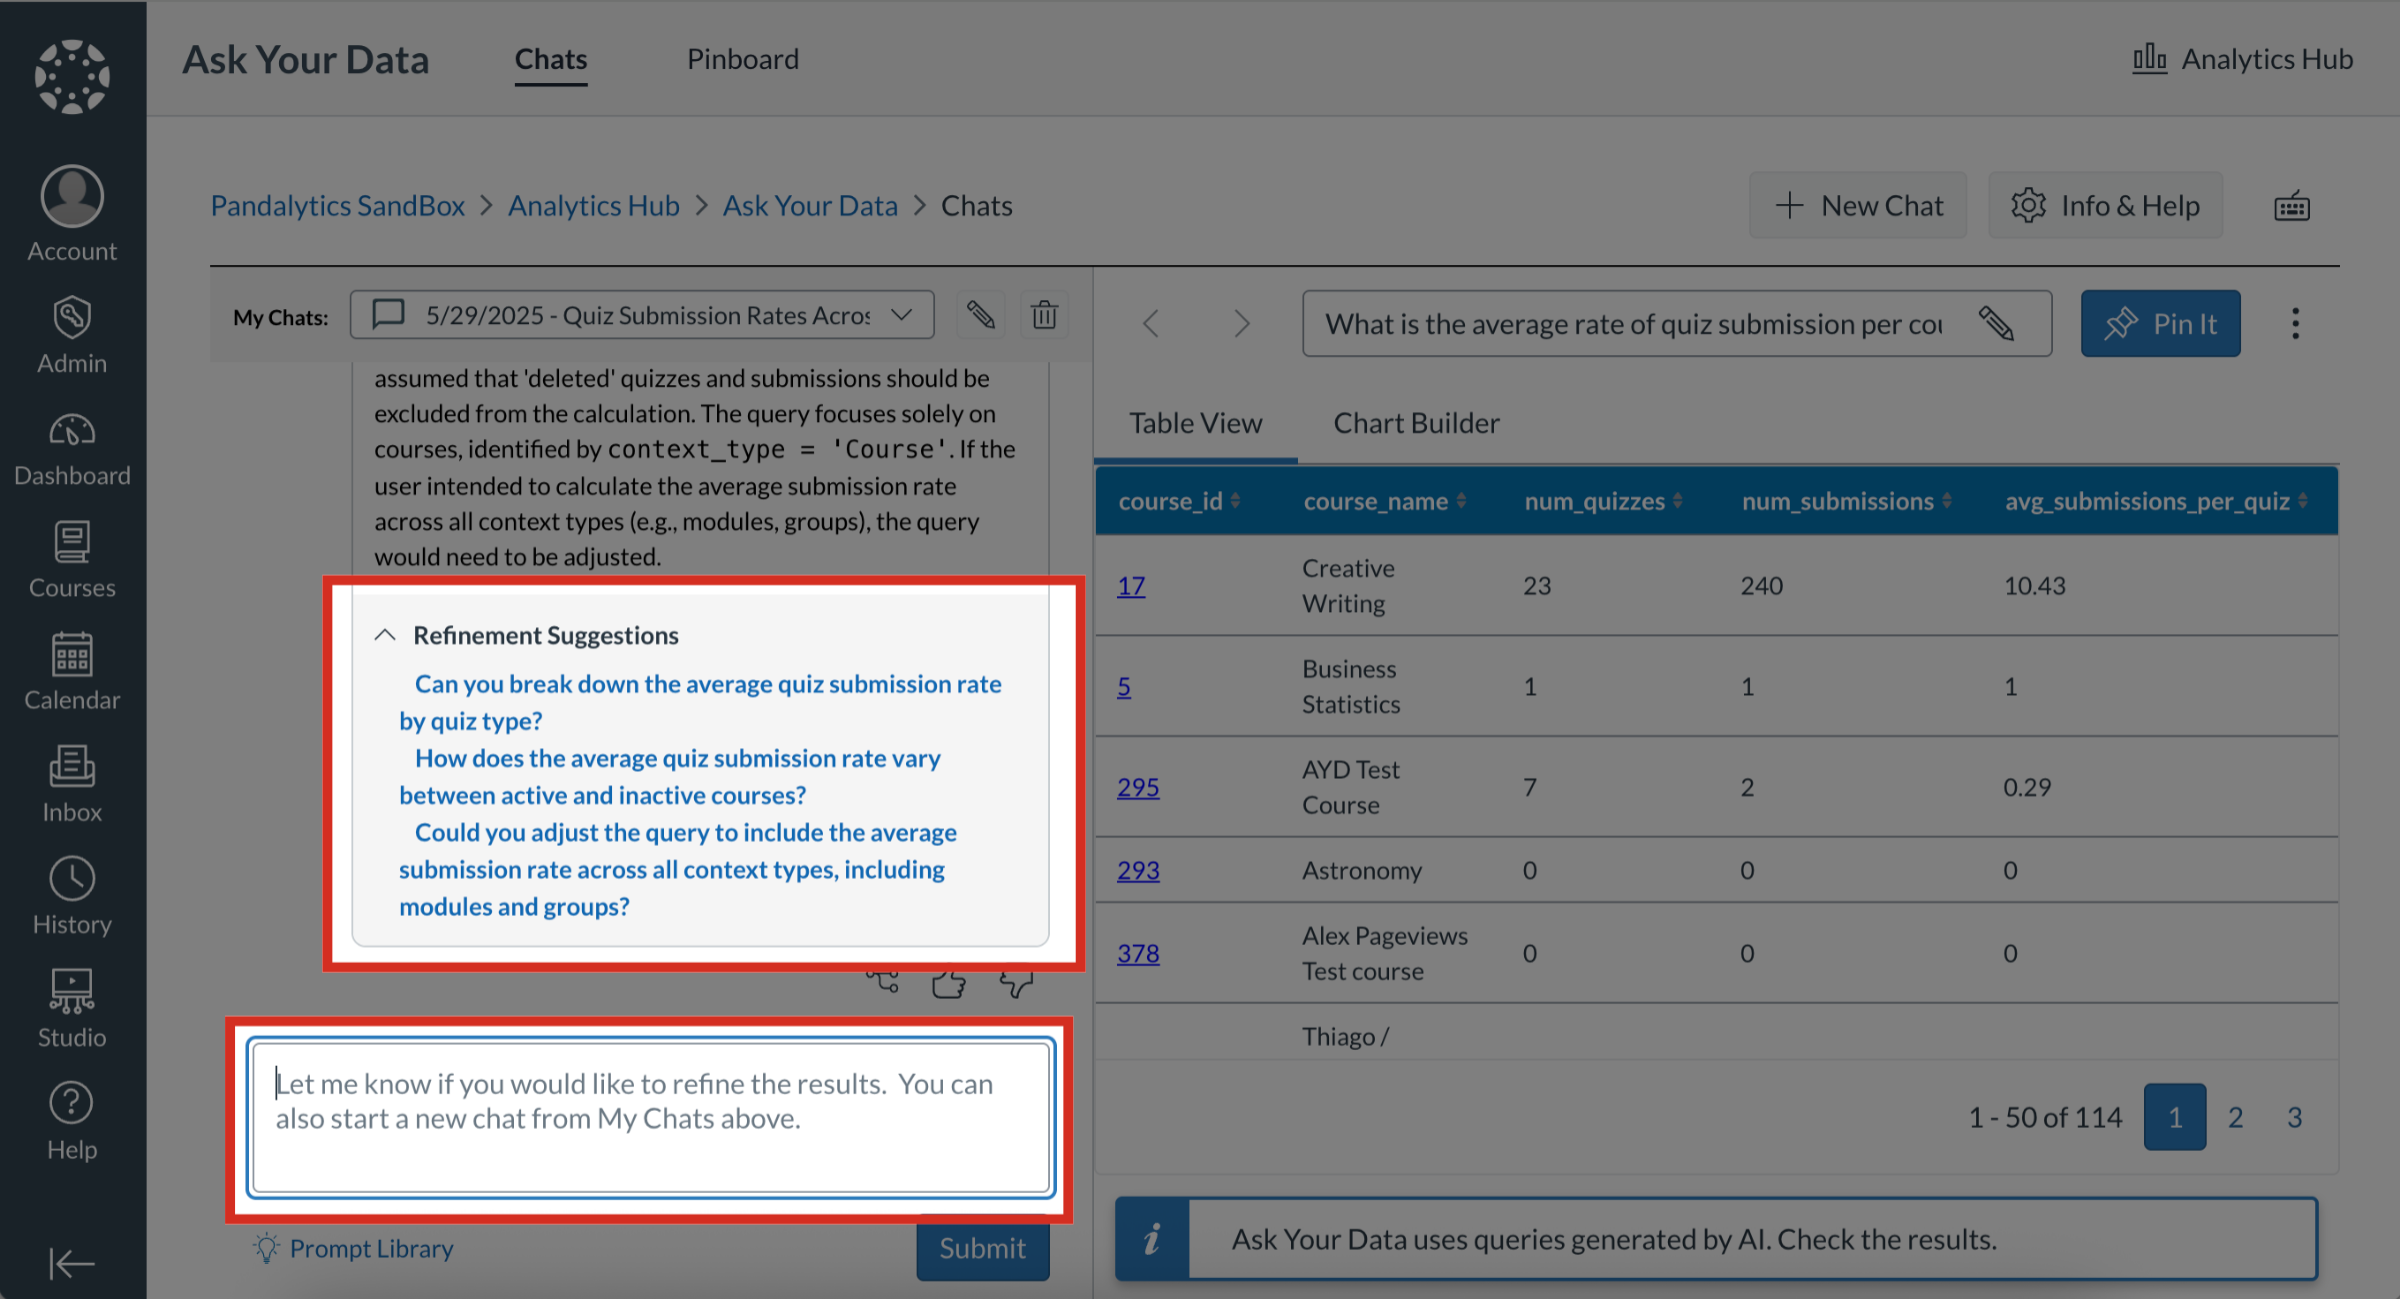Go to results page 2
2400x1299 pixels.
(2235, 1116)
